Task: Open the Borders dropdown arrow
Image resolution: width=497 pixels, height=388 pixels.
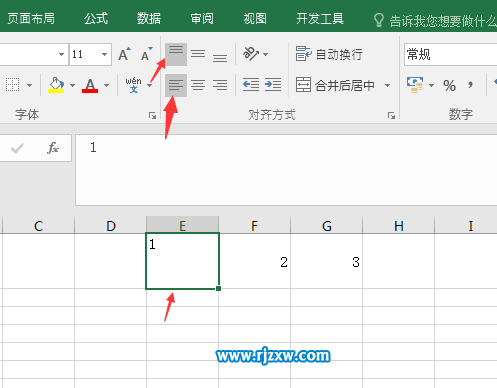Action: point(30,86)
